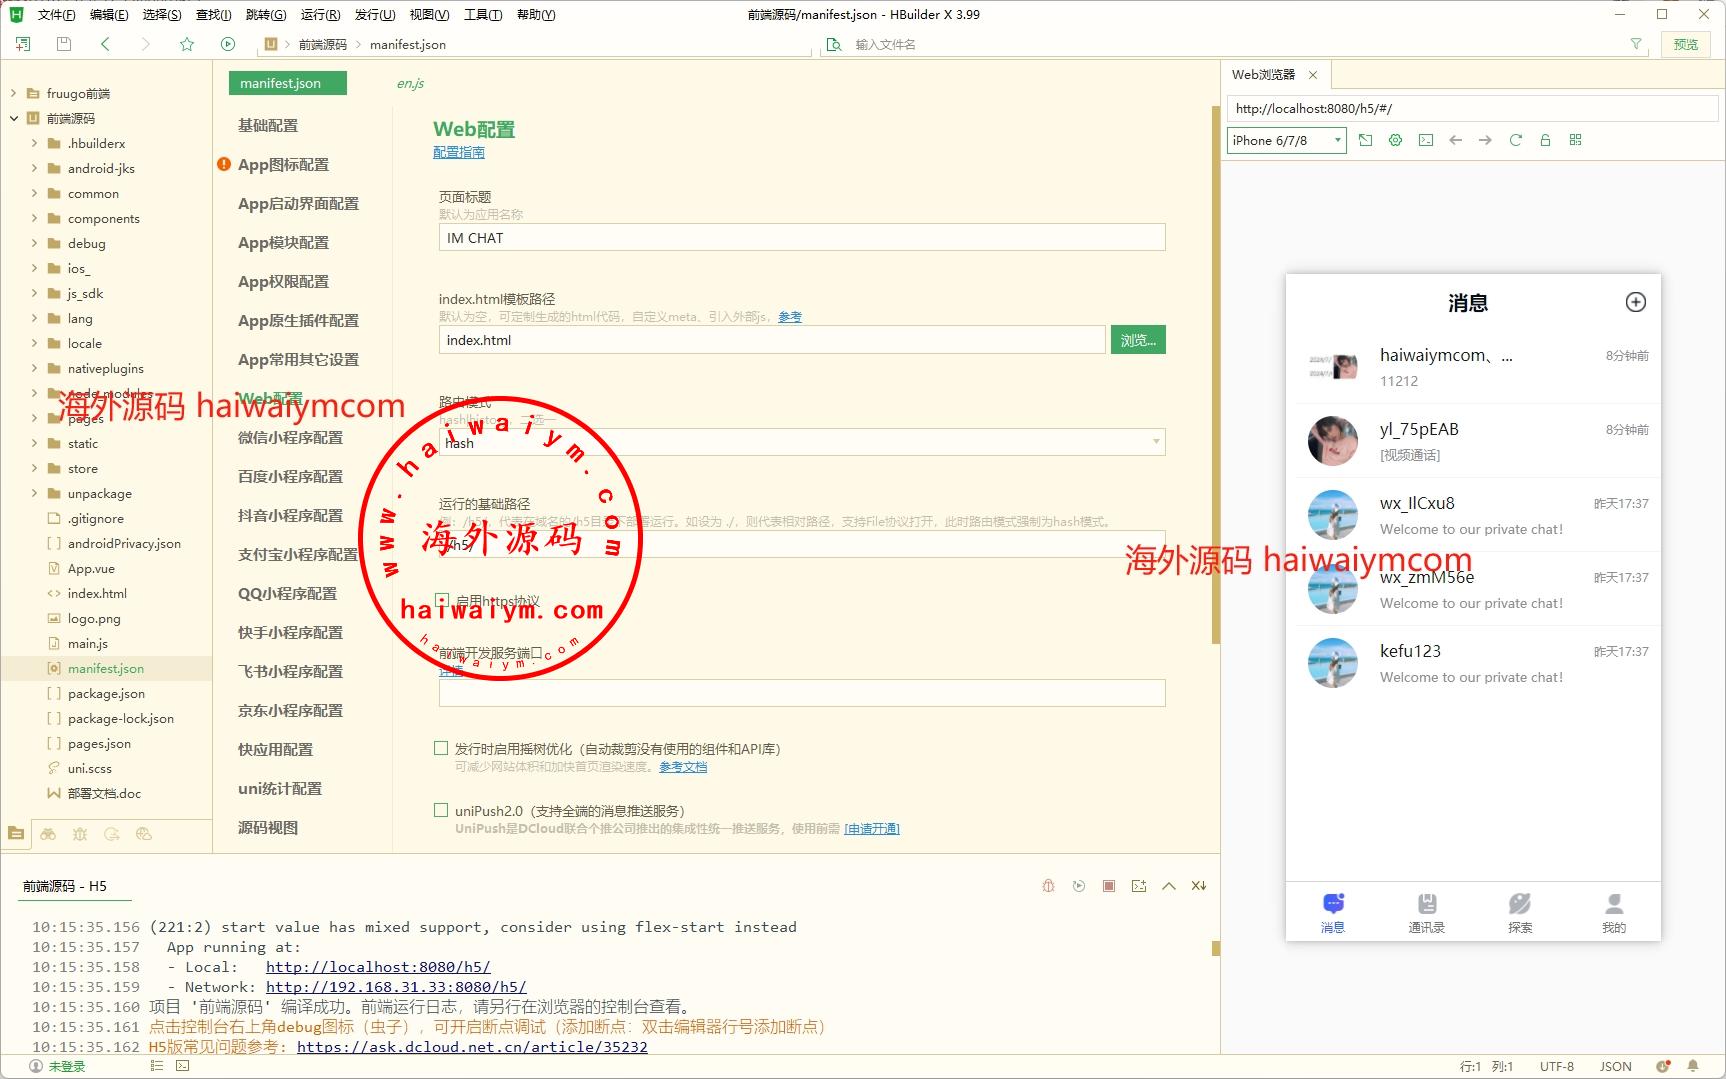Toggle the 启用https协议 checkbox
The height and width of the screenshot is (1079, 1726).
[442, 600]
